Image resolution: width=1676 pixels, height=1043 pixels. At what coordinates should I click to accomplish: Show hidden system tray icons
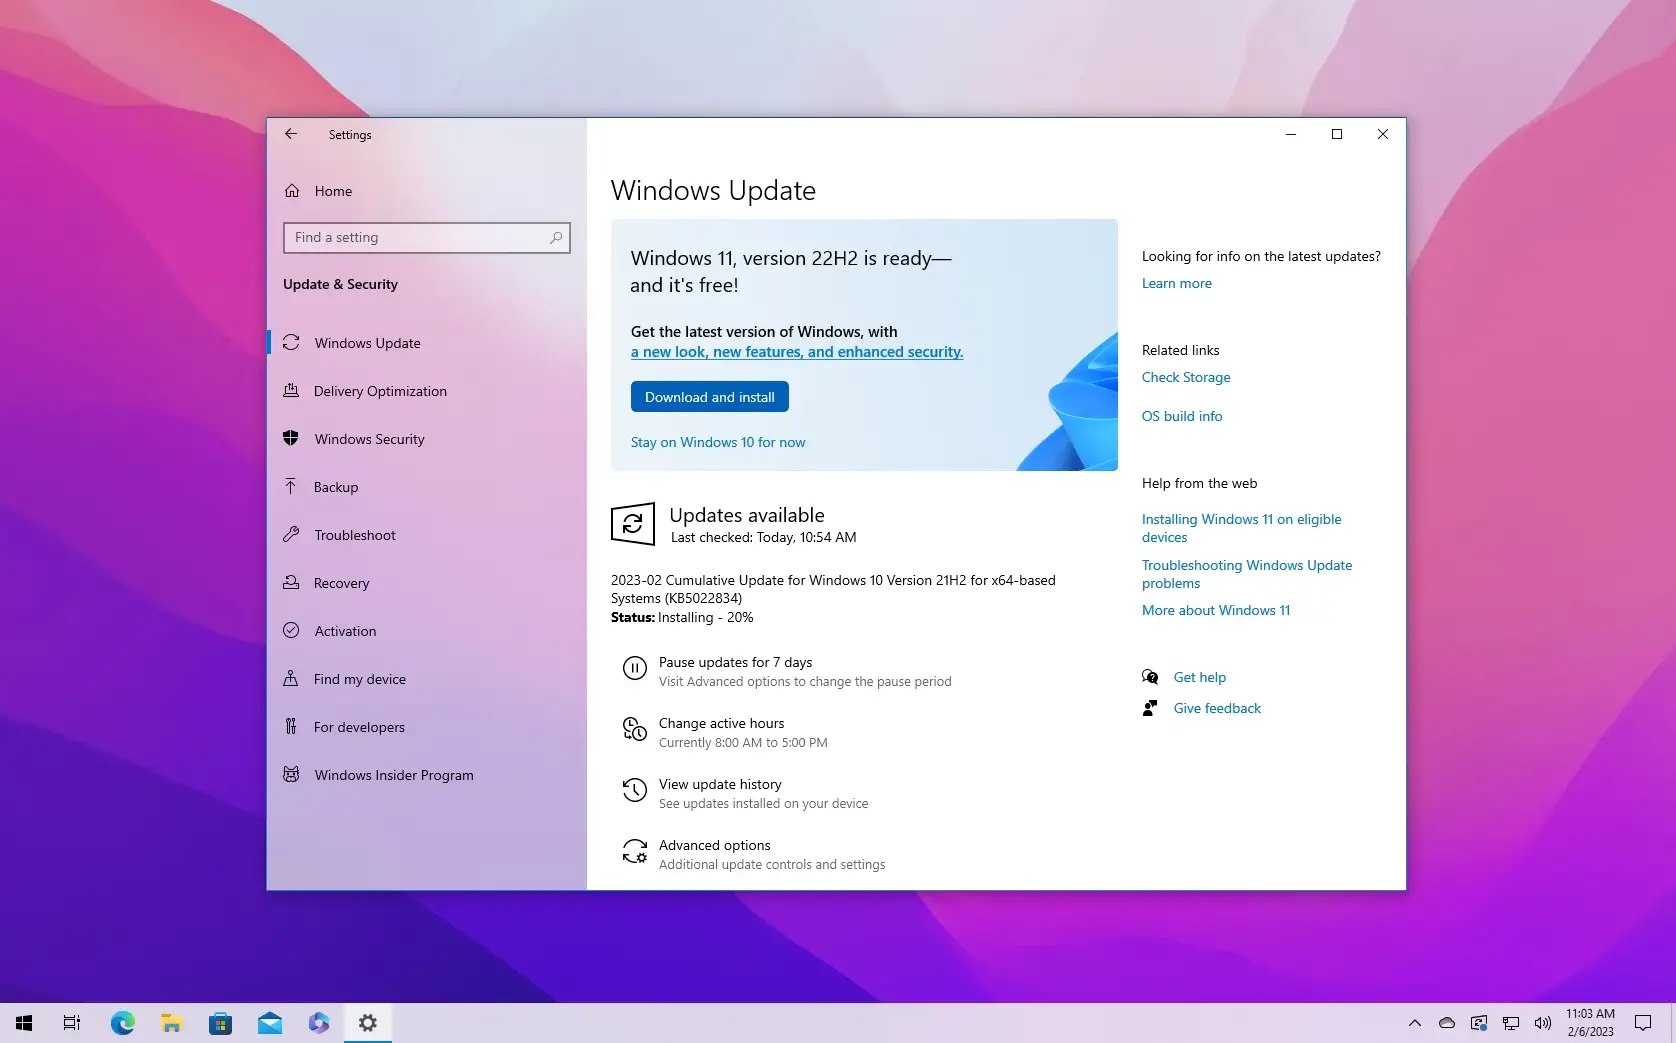tap(1415, 1023)
